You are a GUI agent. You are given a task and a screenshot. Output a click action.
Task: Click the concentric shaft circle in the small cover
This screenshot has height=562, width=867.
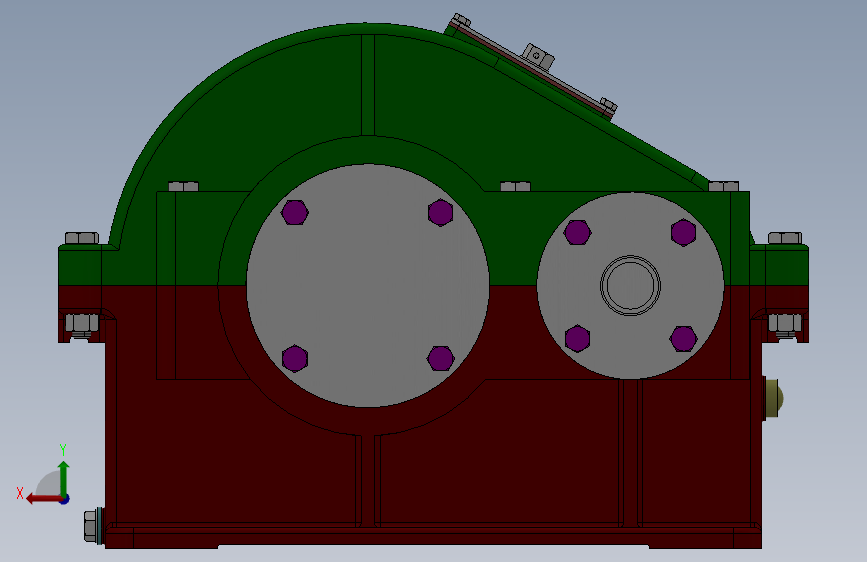630,285
